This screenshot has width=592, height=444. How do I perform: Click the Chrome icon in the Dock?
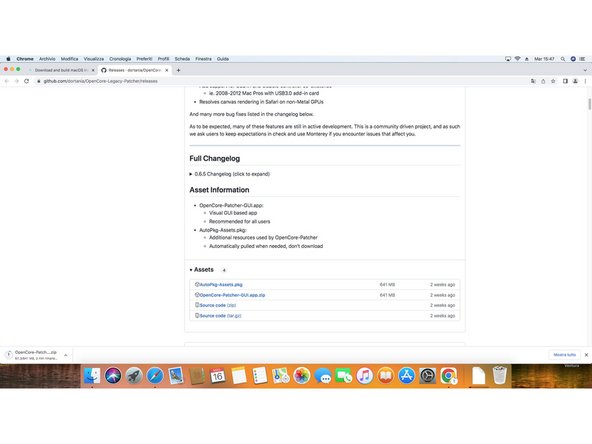pyautogui.click(x=449, y=376)
